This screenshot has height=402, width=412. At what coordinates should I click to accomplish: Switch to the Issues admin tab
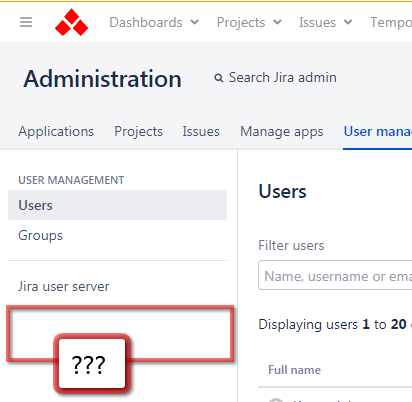(x=201, y=131)
